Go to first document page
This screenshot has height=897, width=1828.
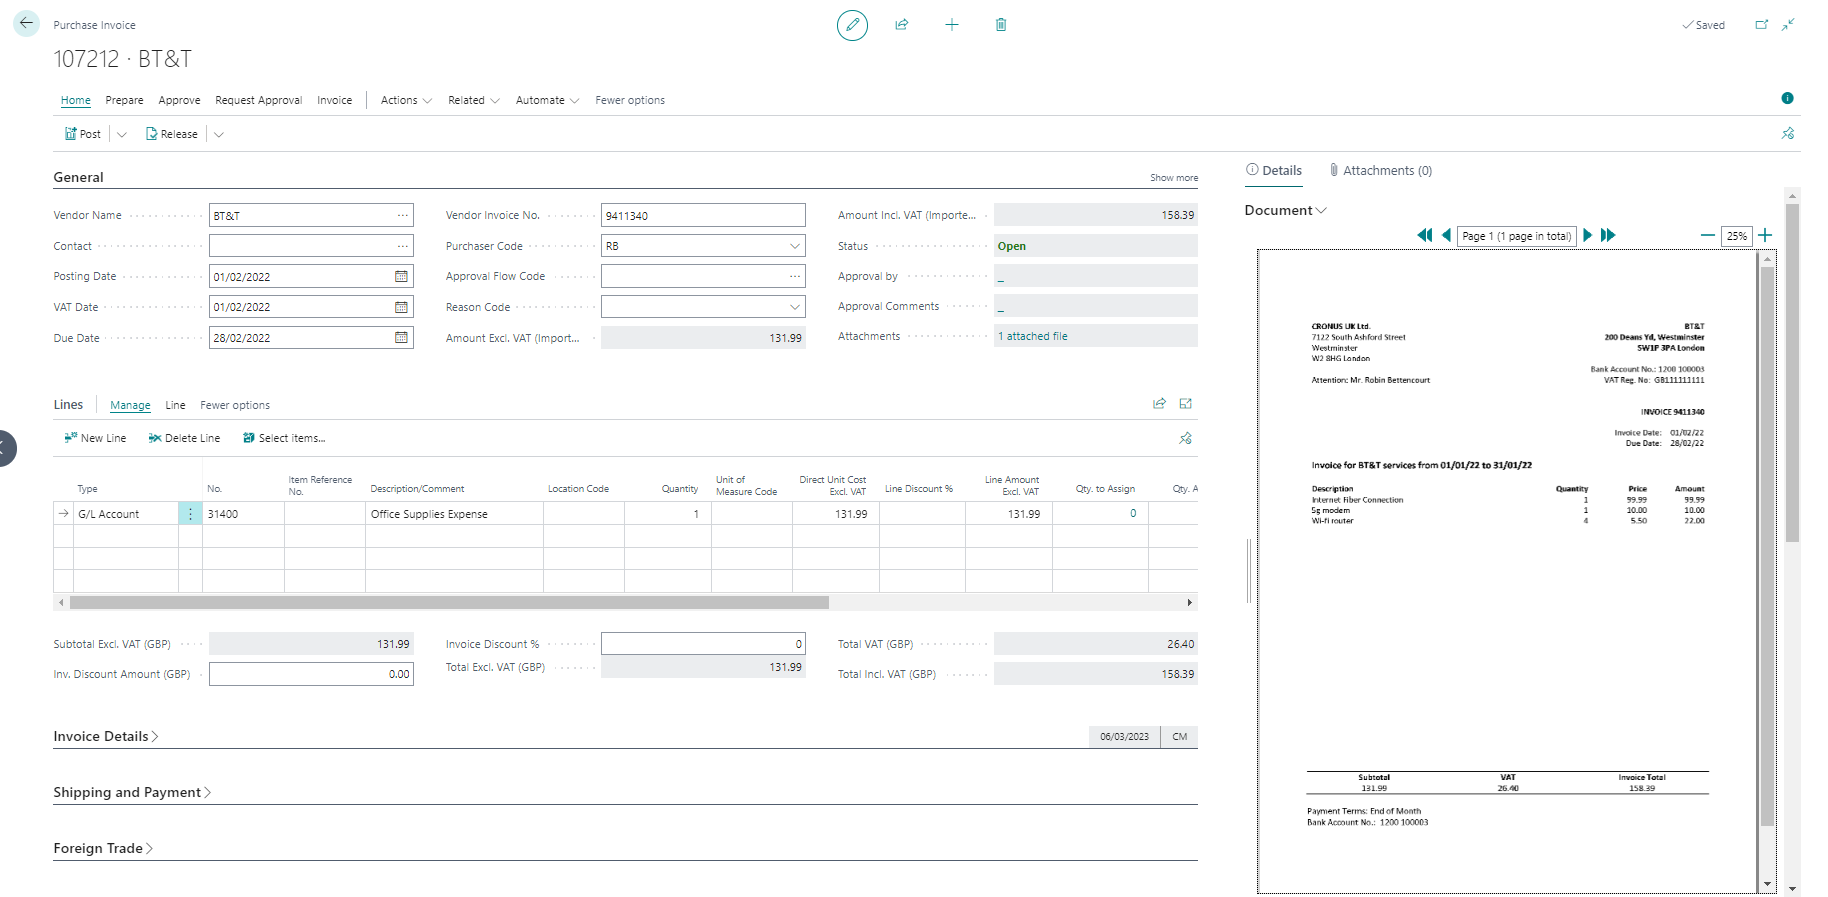1424,236
